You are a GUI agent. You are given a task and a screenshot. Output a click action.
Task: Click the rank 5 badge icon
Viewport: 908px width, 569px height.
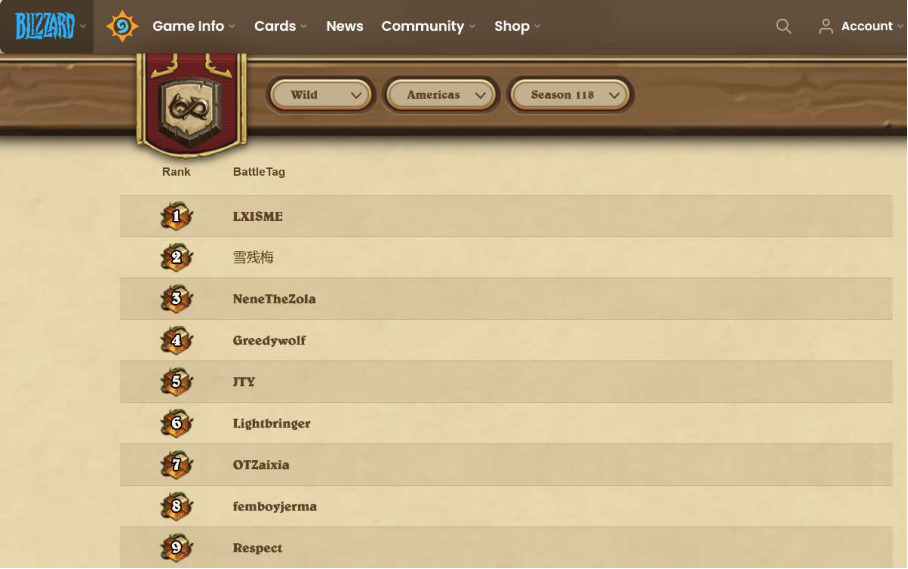pyautogui.click(x=176, y=381)
